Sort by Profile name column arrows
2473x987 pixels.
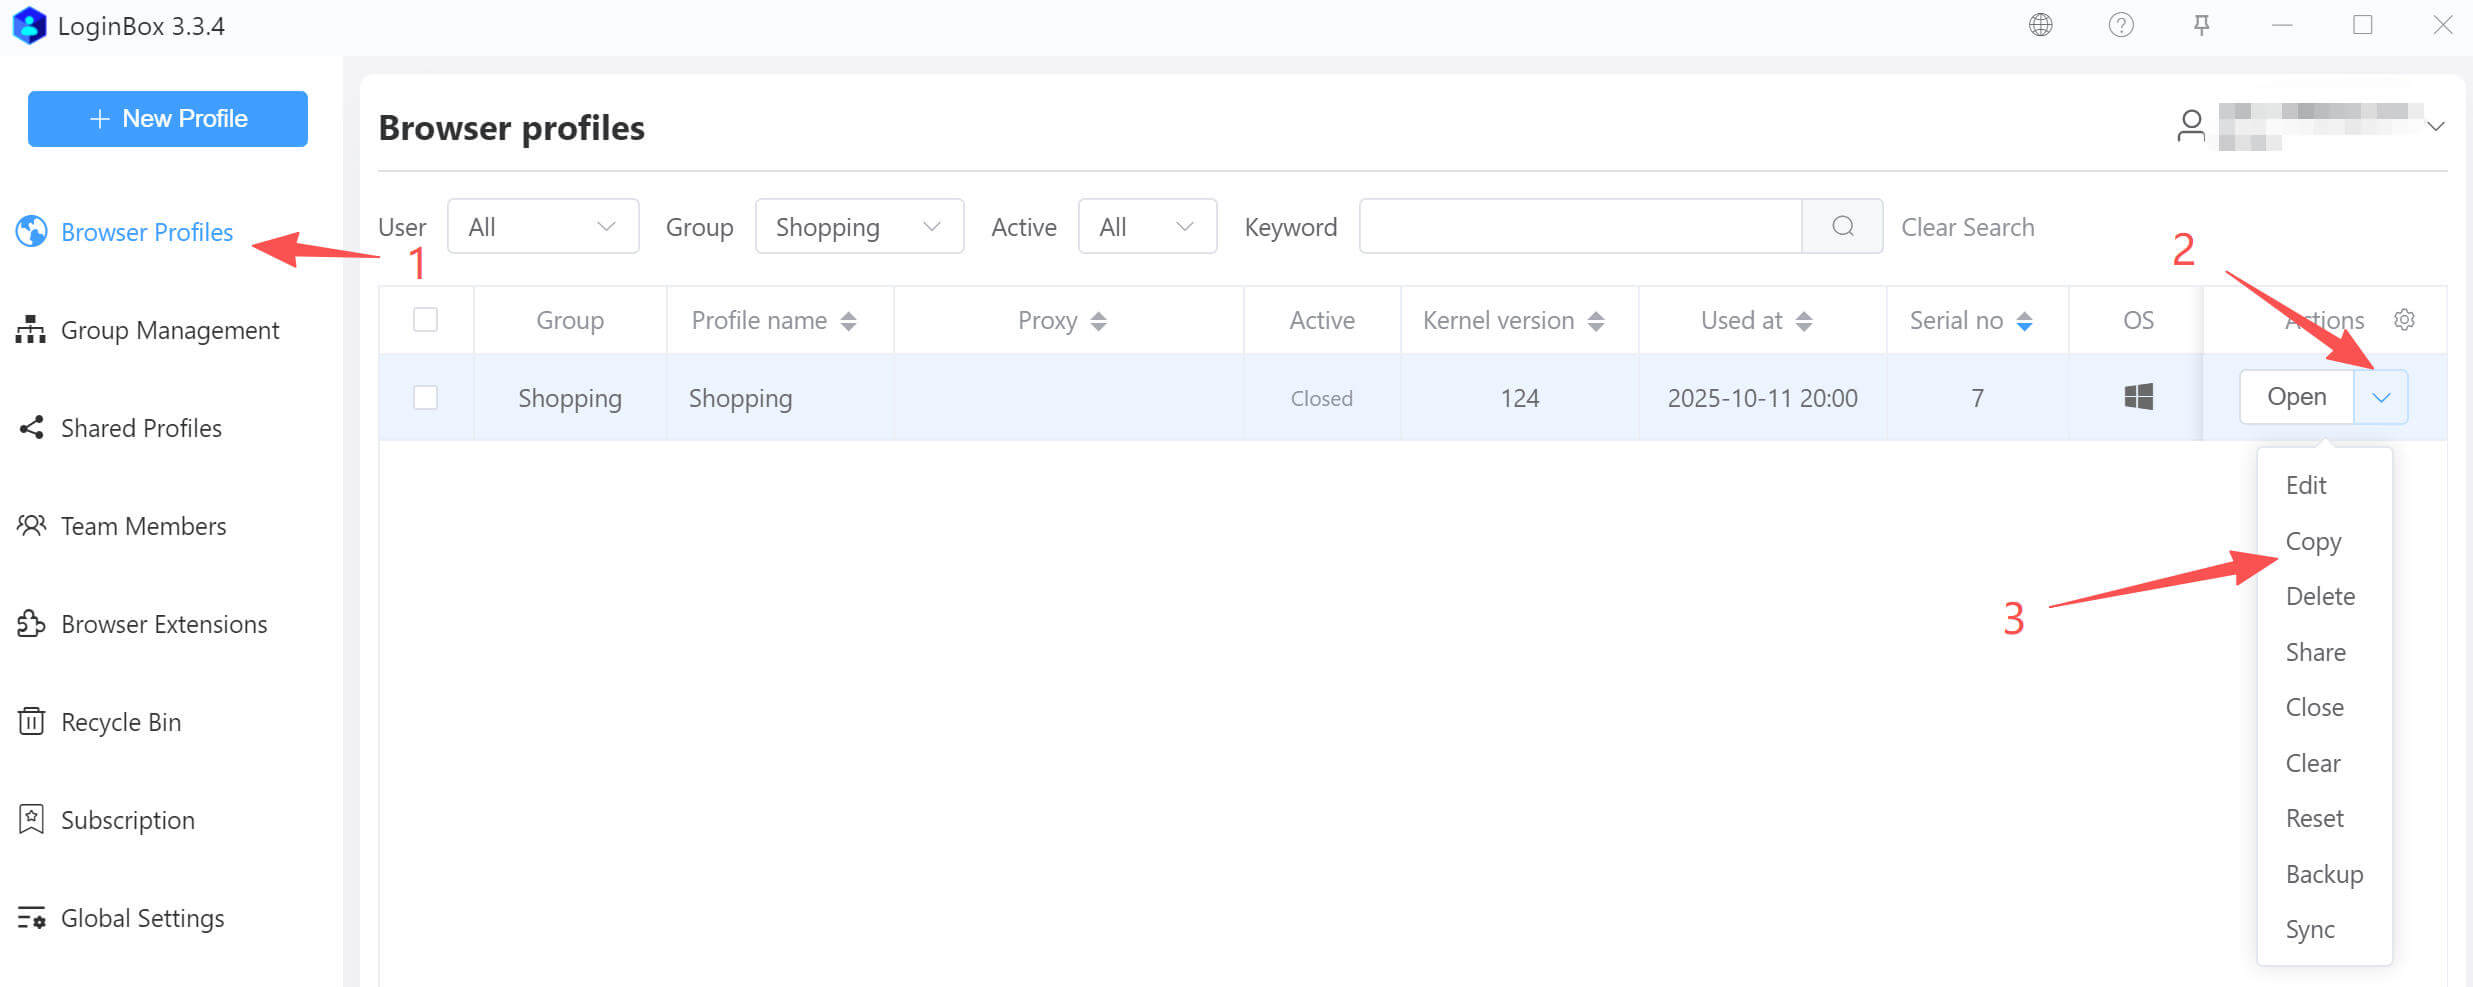coord(848,321)
